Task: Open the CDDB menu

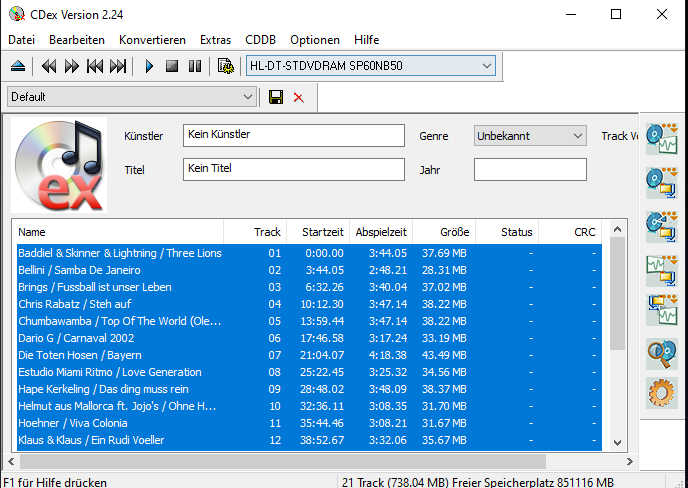Action: click(x=261, y=40)
